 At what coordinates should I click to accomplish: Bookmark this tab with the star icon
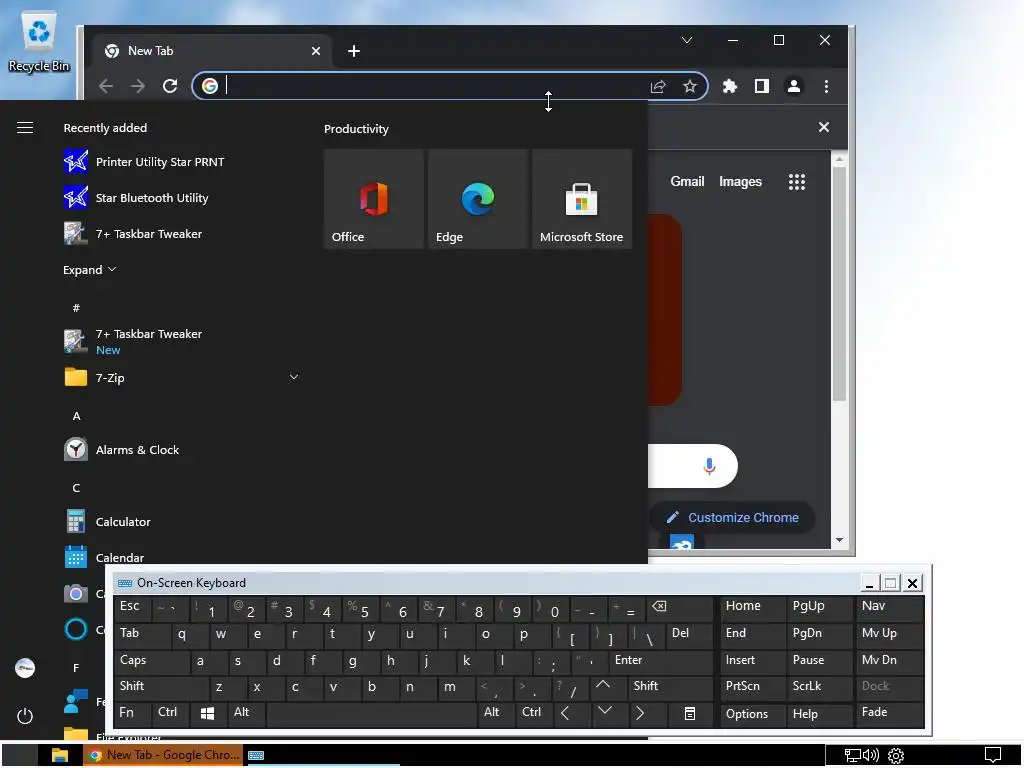(x=690, y=86)
